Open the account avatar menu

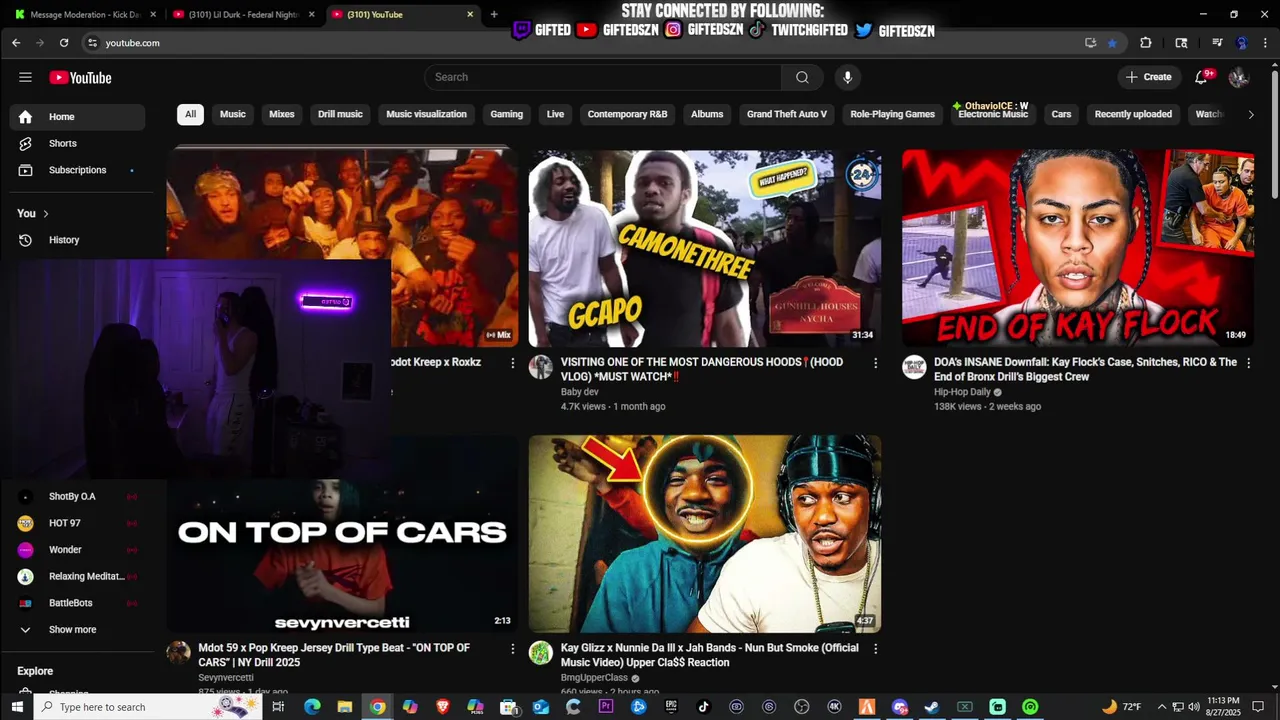tap(1238, 77)
